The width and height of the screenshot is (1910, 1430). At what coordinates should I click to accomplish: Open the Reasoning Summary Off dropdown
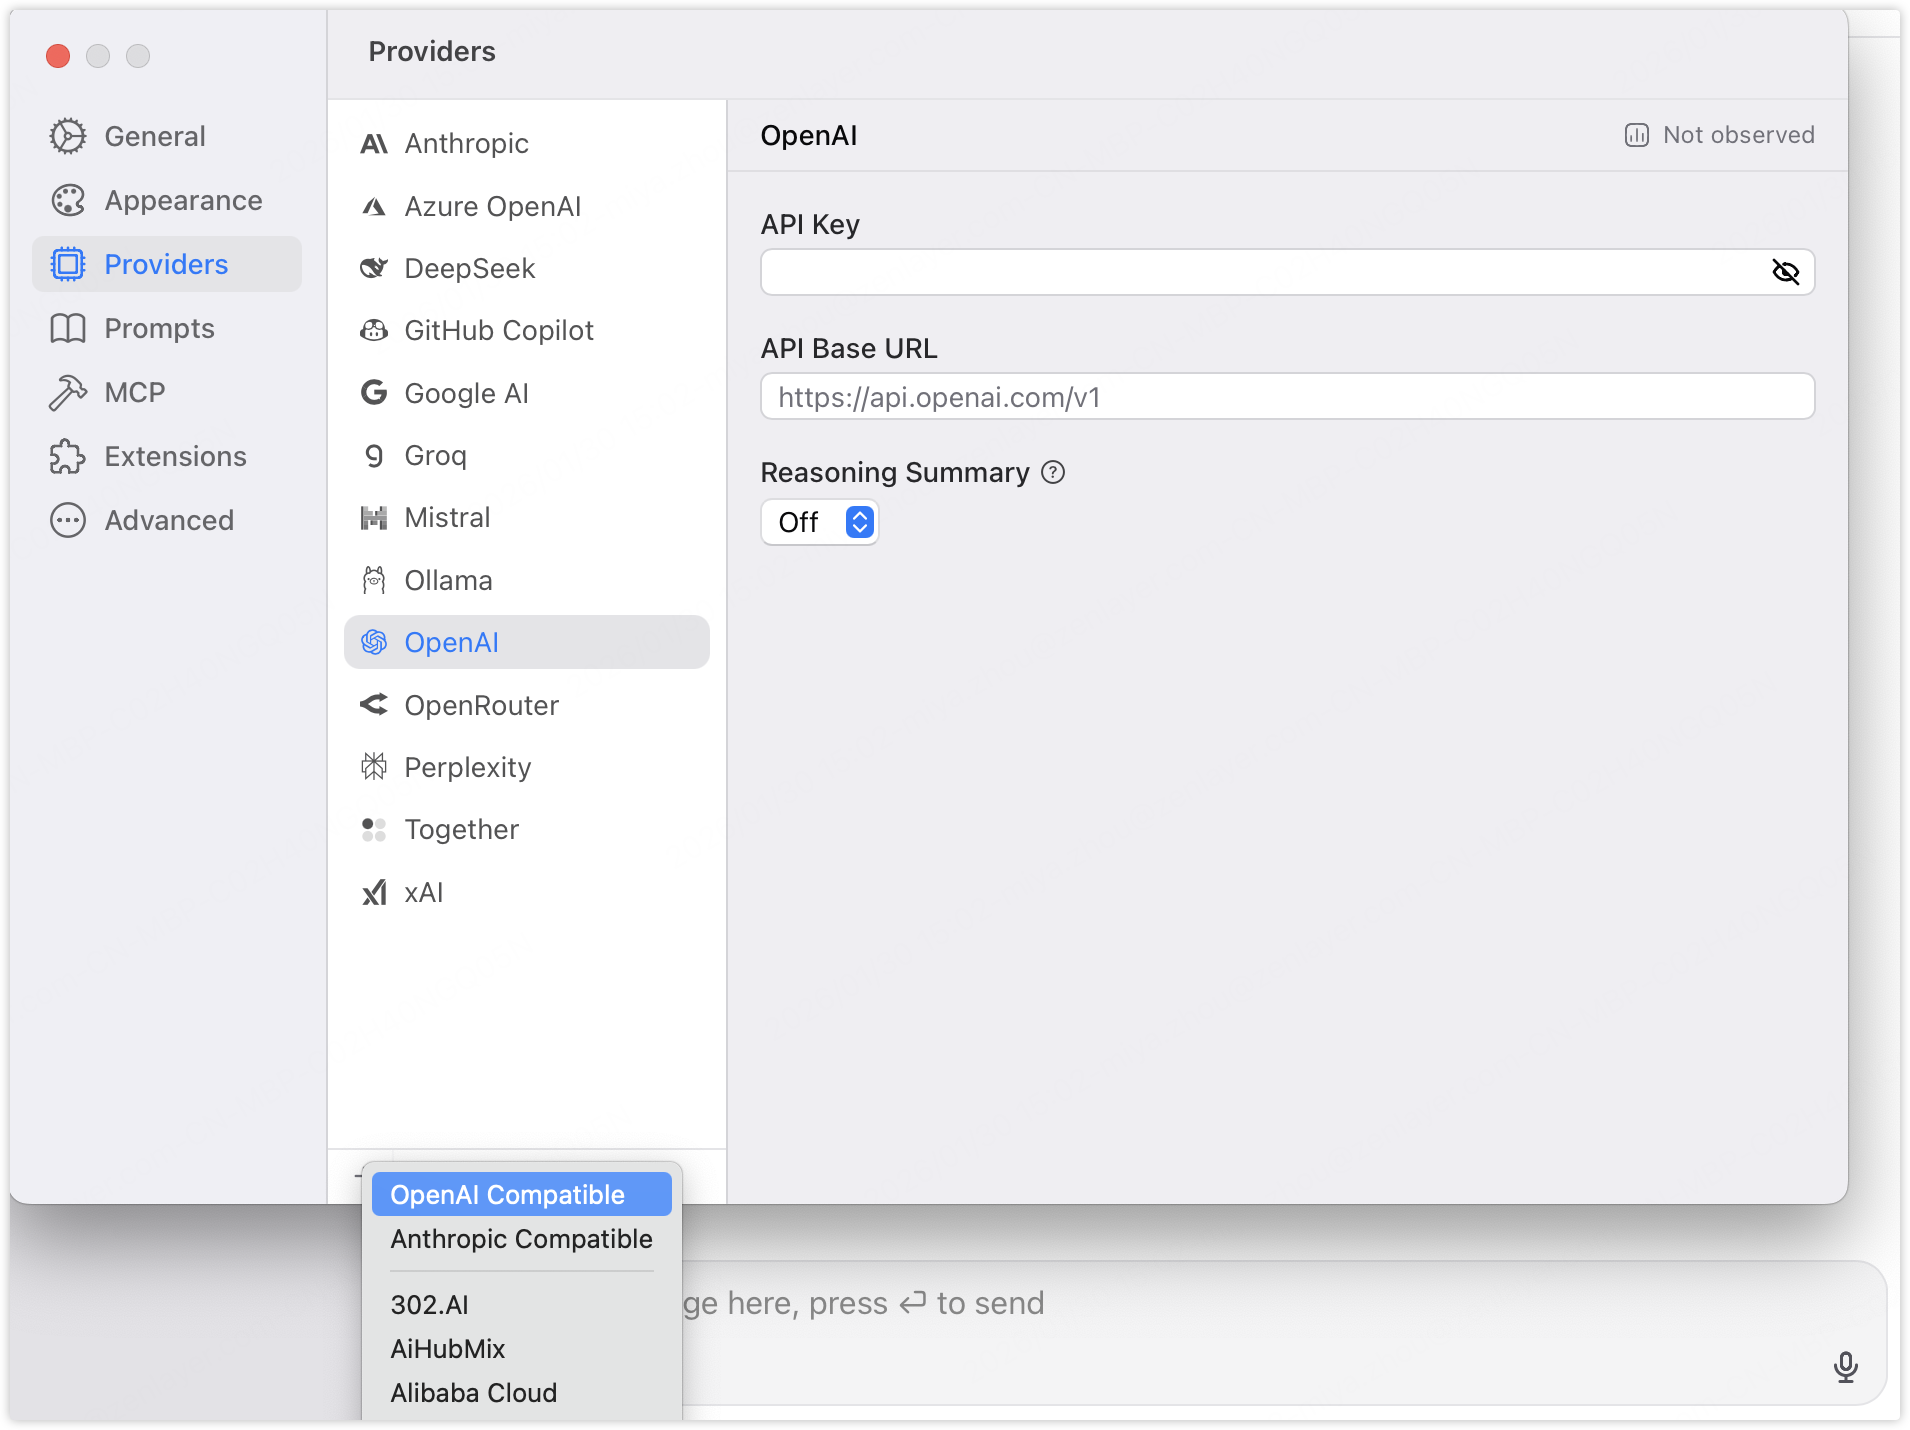(x=820, y=522)
